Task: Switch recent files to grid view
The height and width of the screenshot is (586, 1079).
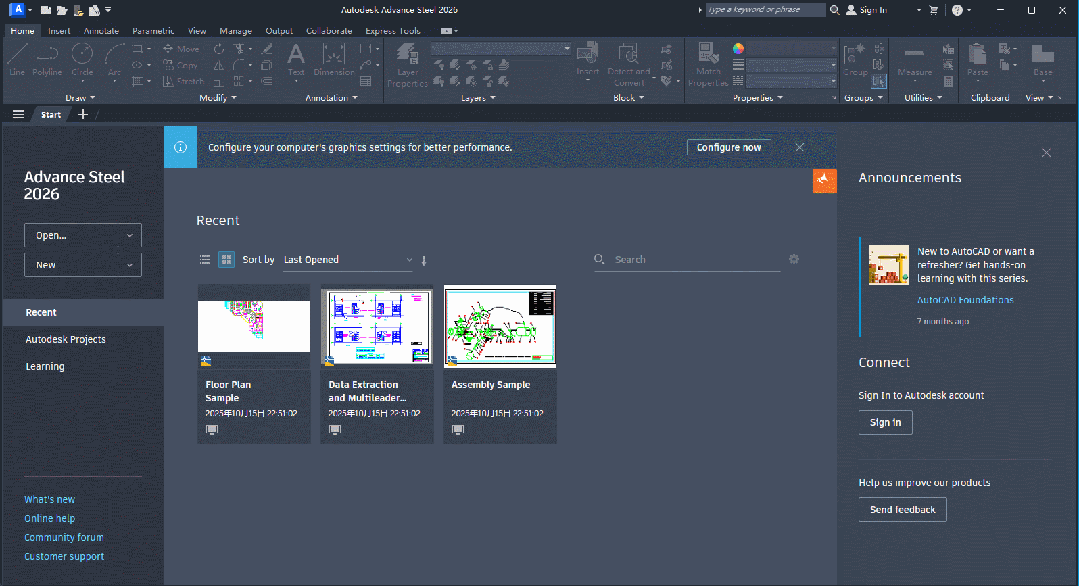Action: click(x=226, y=259)
